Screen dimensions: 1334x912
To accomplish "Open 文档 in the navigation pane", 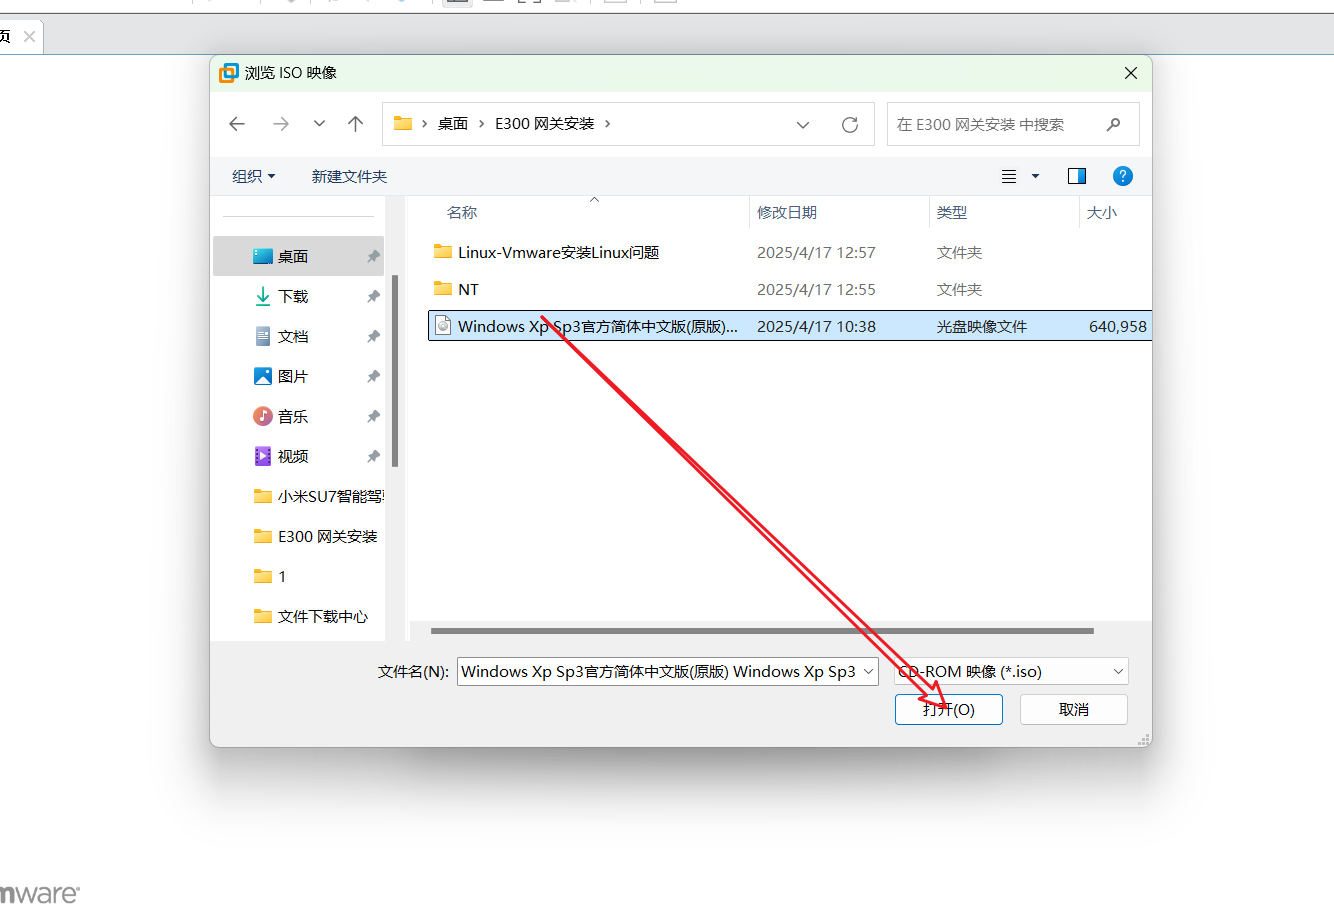I will click(x=293, y=336).
